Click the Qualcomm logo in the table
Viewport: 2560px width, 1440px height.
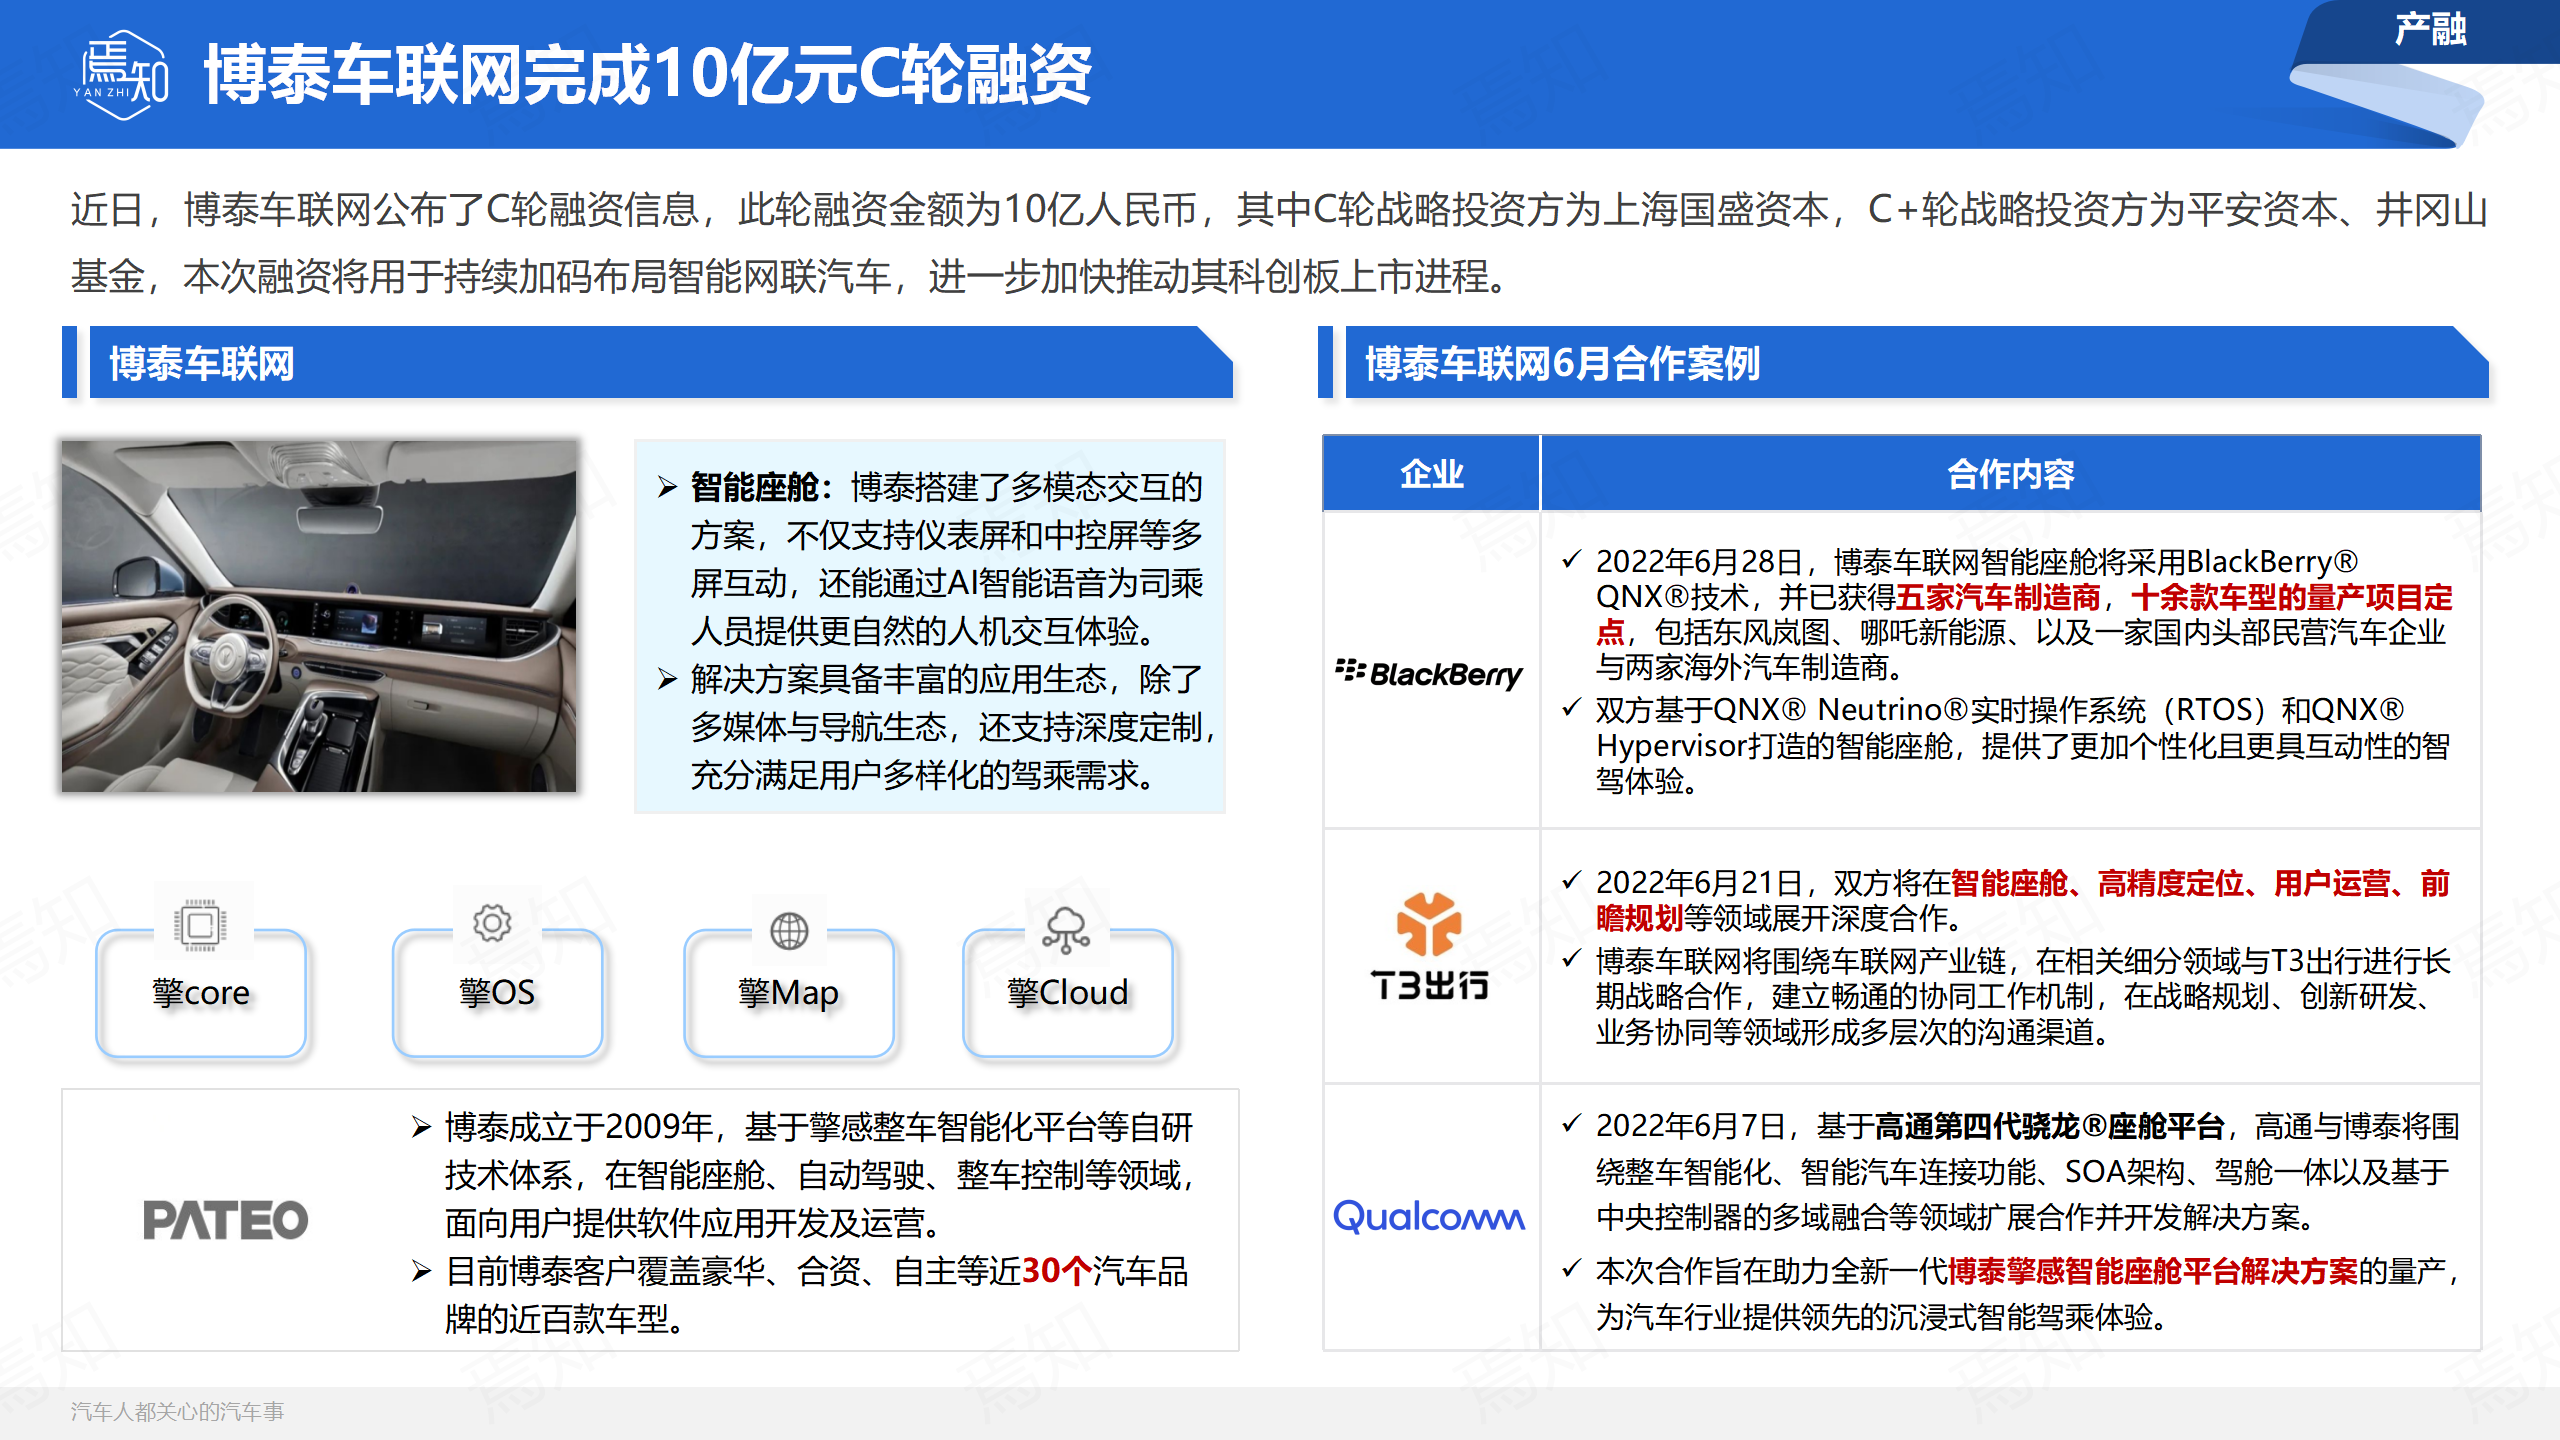[1429, 1217]
